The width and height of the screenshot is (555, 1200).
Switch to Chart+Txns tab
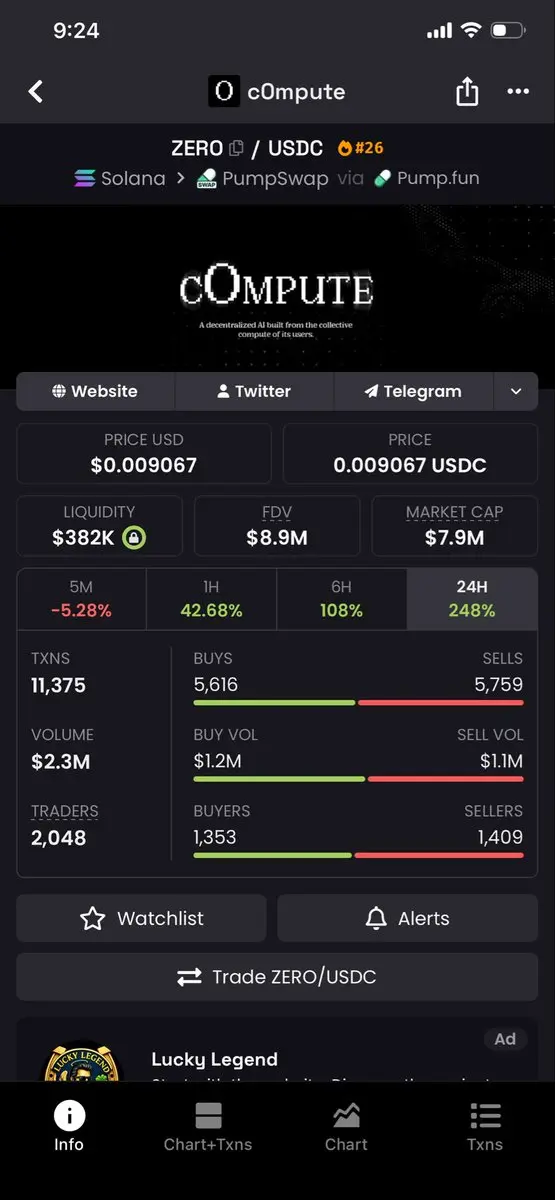pyautogui.click(x=208, y=1127)
